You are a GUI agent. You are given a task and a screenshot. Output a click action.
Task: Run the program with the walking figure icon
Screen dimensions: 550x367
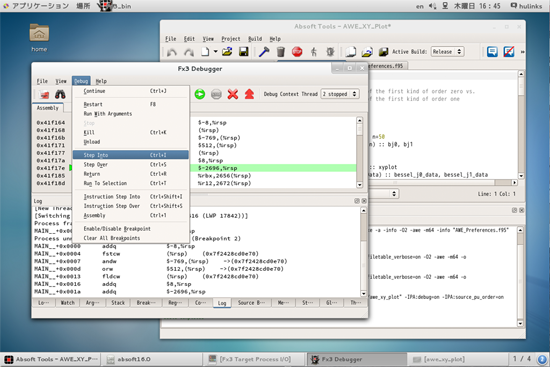(x=314, y=52)
